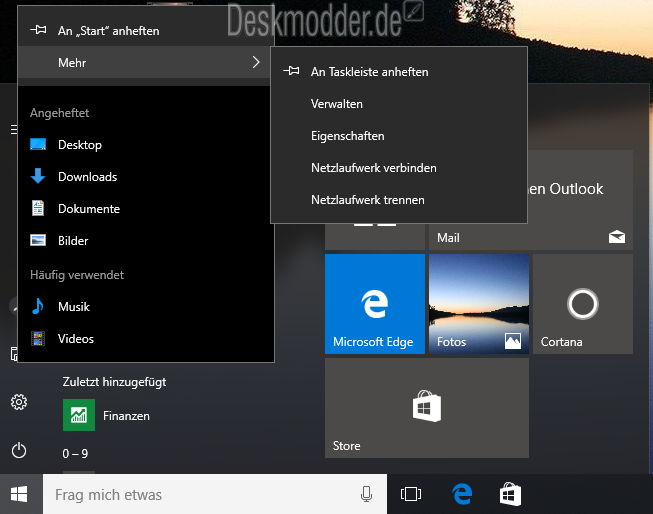Click the pin icon beside 'An „Start" anheften'
This screenshot has height=514, width=653.
38,30
